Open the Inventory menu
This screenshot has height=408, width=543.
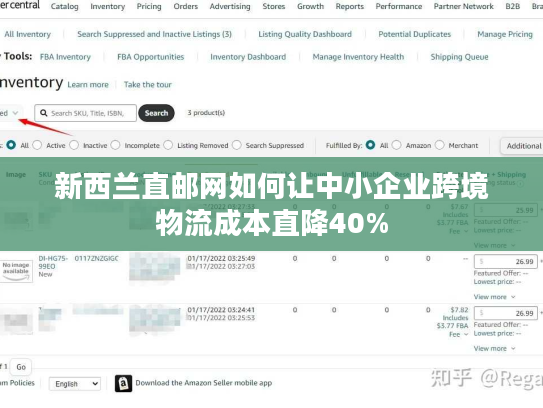point(108,7)
